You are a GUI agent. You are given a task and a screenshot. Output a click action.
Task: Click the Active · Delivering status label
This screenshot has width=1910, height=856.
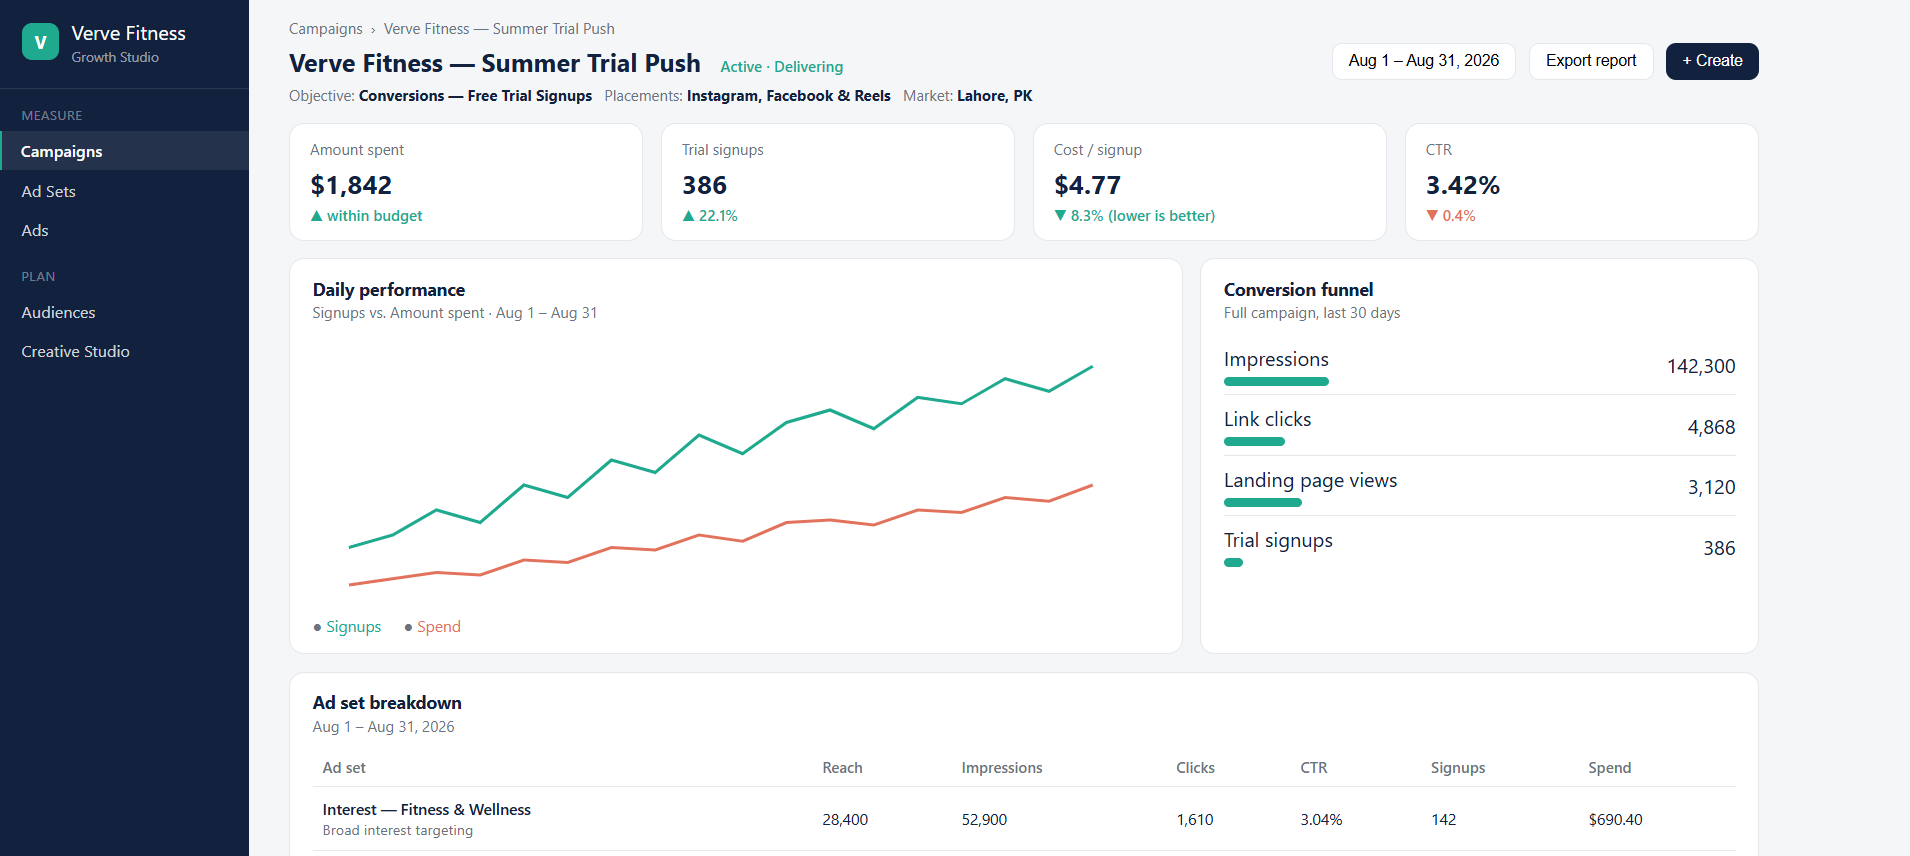(x=781, y=67)
